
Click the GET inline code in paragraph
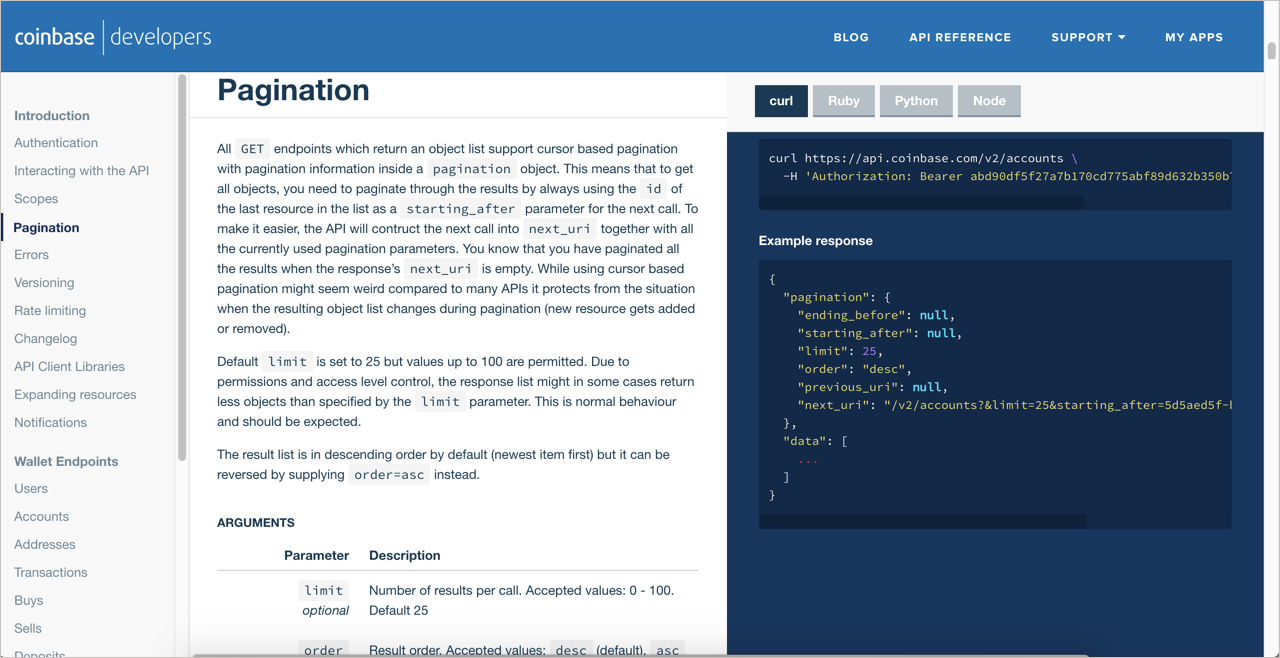click(x=252, y=149)
